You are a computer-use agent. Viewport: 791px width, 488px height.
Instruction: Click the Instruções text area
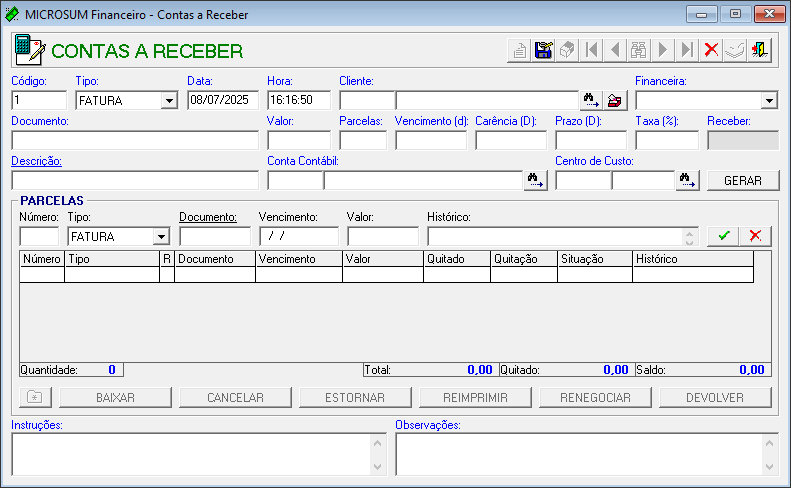(x=193, y=454)
